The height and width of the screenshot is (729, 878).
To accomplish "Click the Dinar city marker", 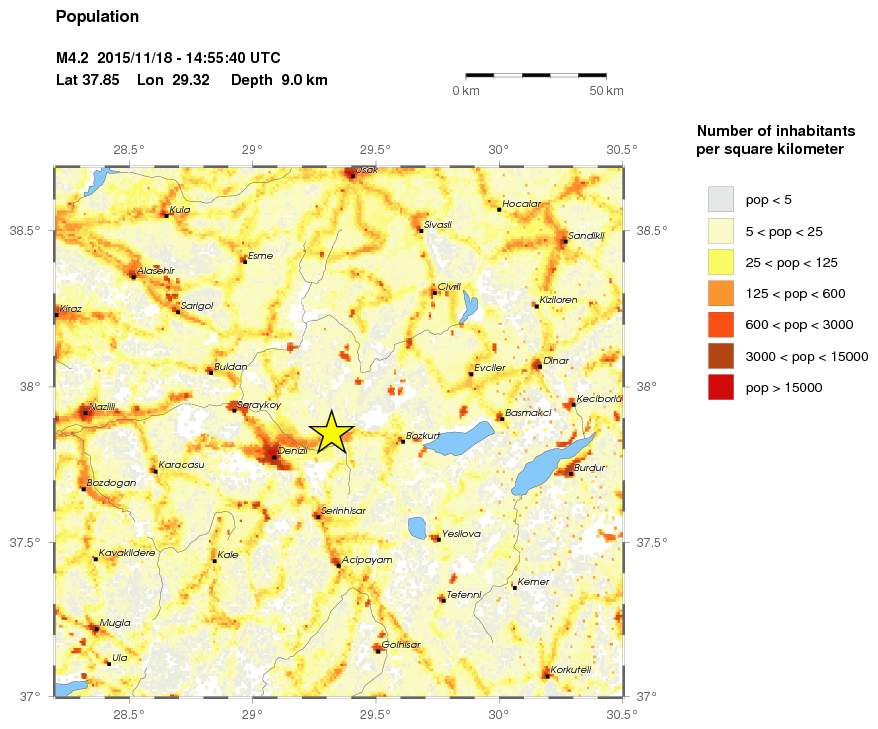I will (539, 366).
